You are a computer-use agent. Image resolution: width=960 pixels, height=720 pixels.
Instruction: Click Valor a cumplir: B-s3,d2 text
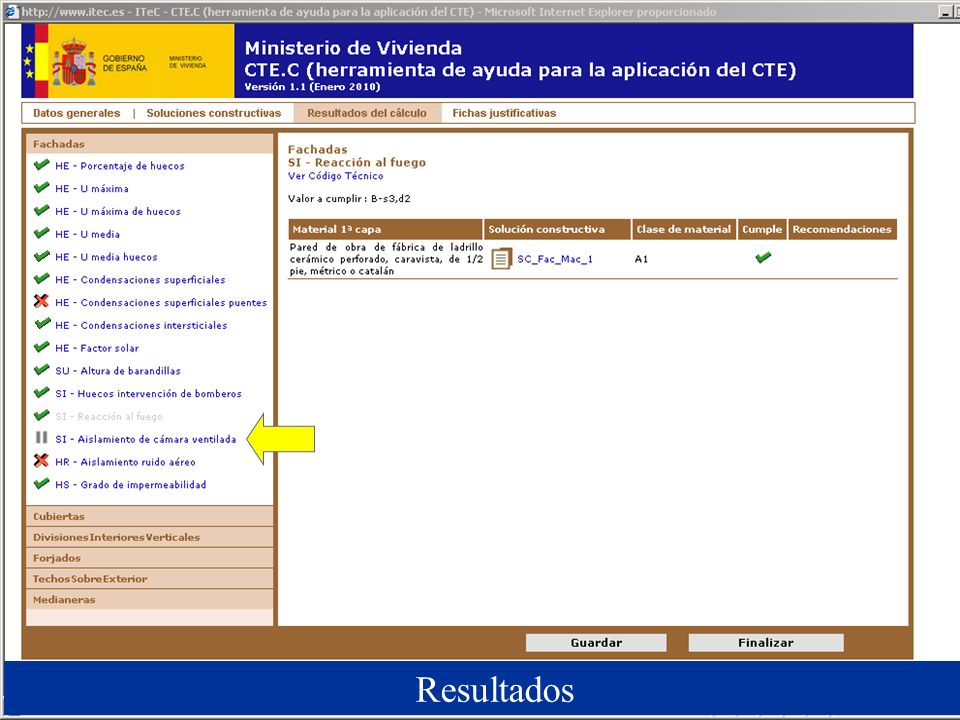point(349,198)
